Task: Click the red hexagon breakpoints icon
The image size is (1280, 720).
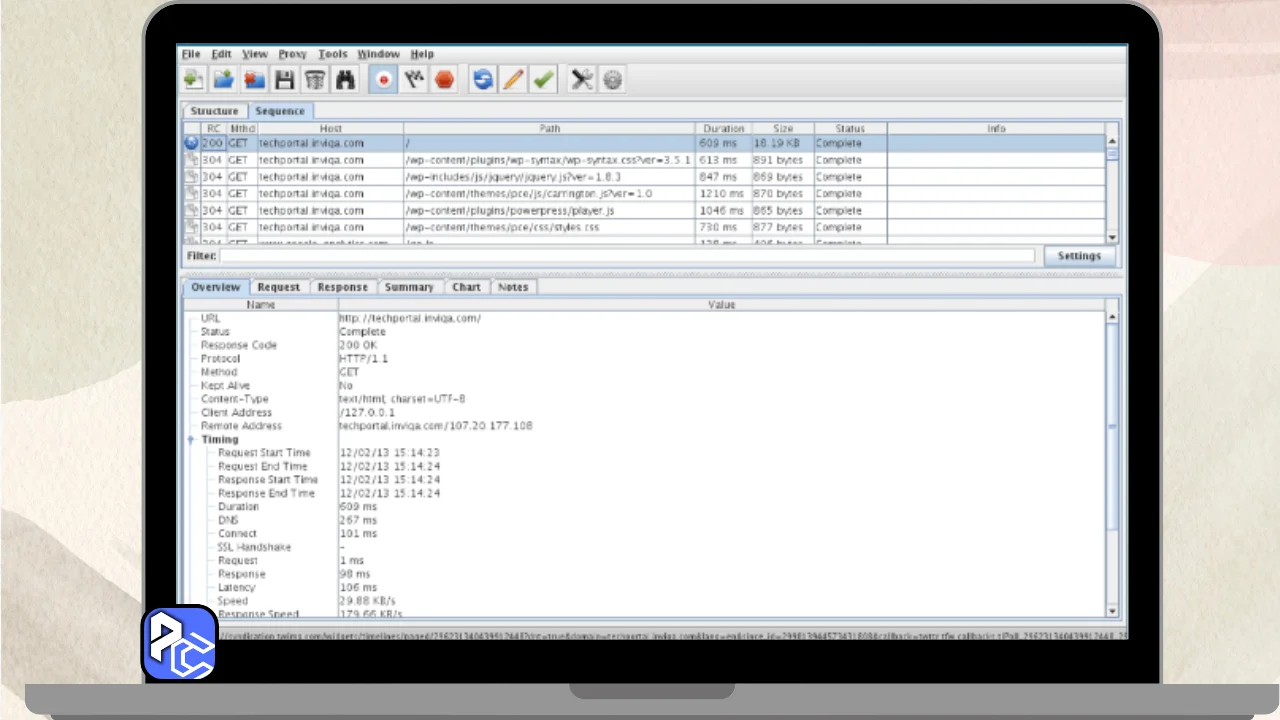Action: point(445,80)
